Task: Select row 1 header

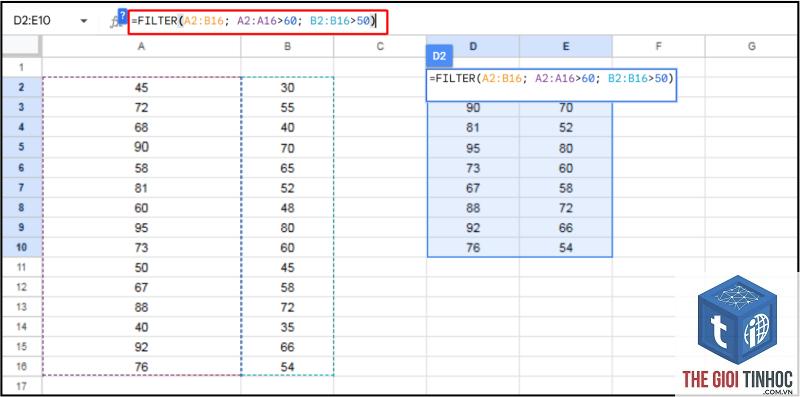Action: [x=21, y=67]
